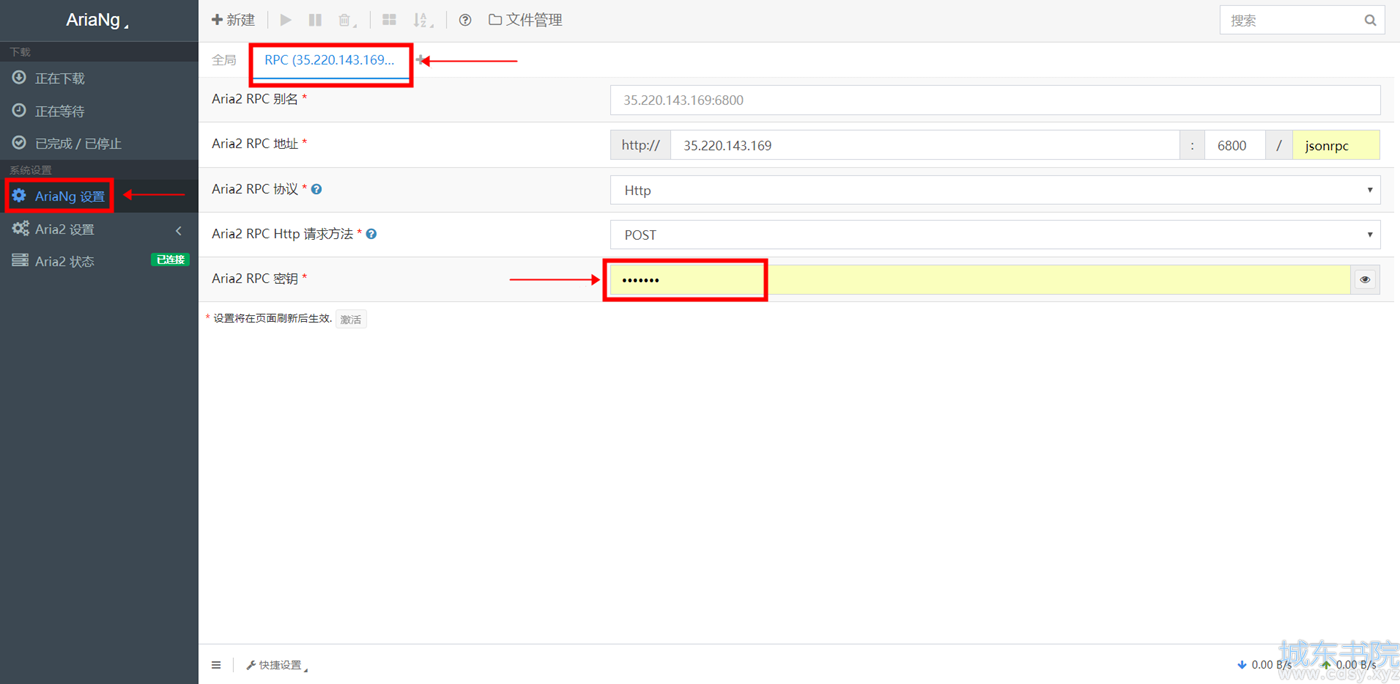Click the RPC 密钥 password field
The width and height of the screenshot is (1400, 684).
pos(980,280)
